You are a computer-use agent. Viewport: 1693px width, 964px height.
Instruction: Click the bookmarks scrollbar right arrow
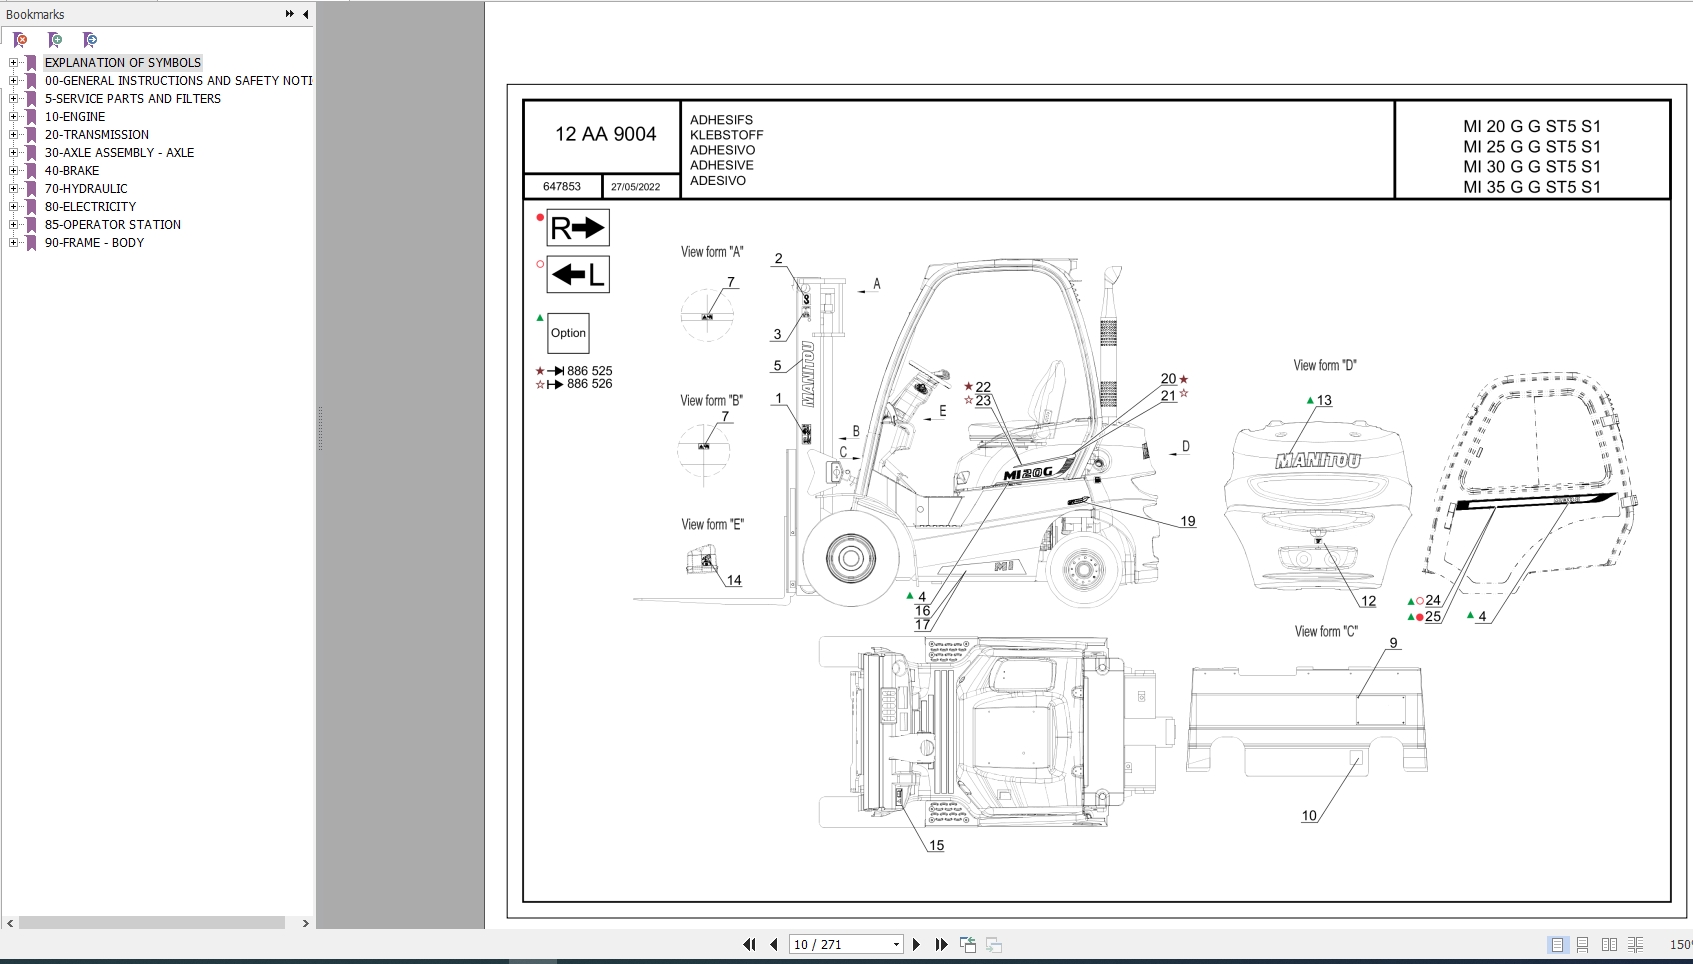click(x=305, y=923)
